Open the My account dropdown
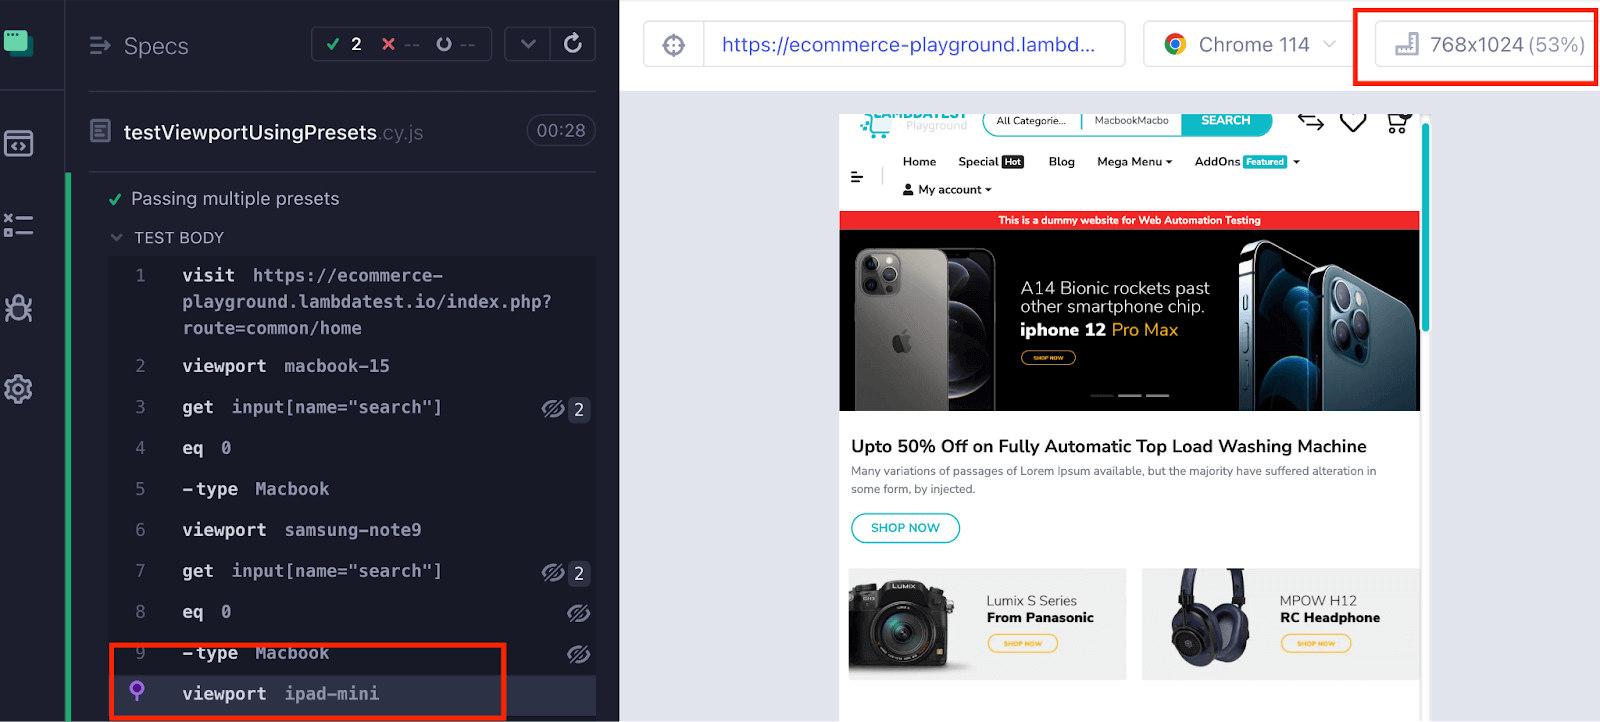 click(x=947, y=190)
